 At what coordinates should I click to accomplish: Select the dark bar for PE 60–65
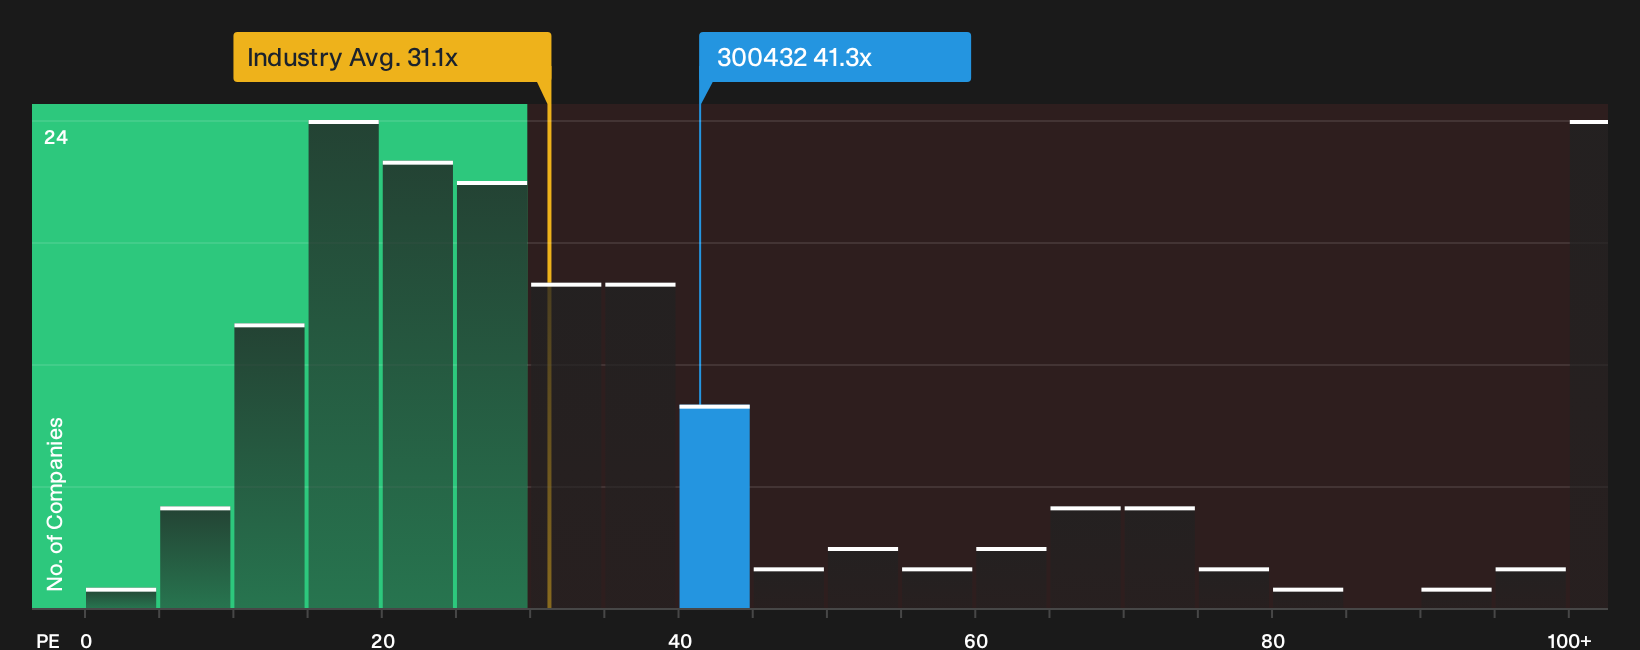(x=1011, y=578)
